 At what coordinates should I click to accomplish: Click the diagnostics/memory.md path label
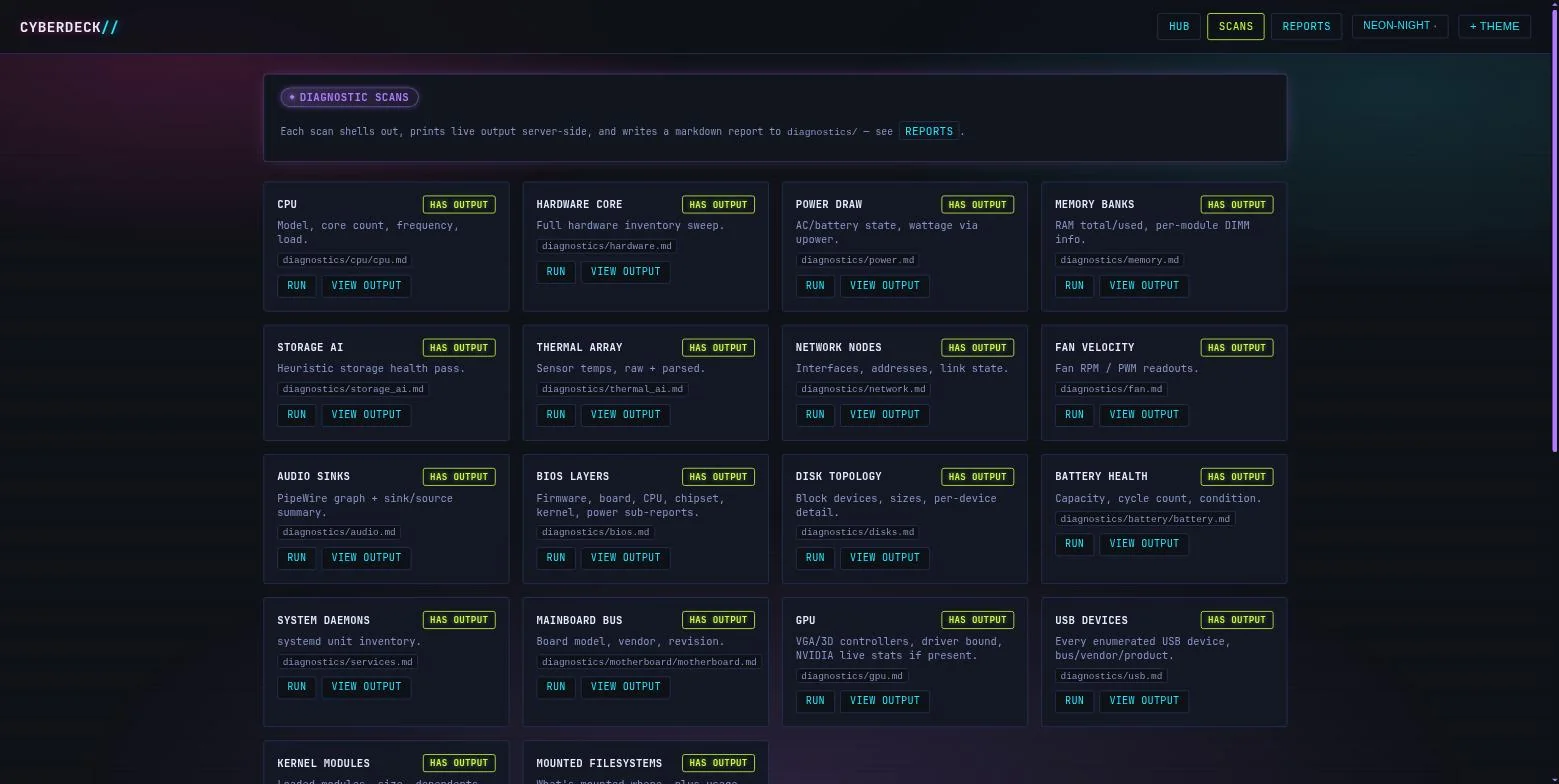[x=1119, y=260]
